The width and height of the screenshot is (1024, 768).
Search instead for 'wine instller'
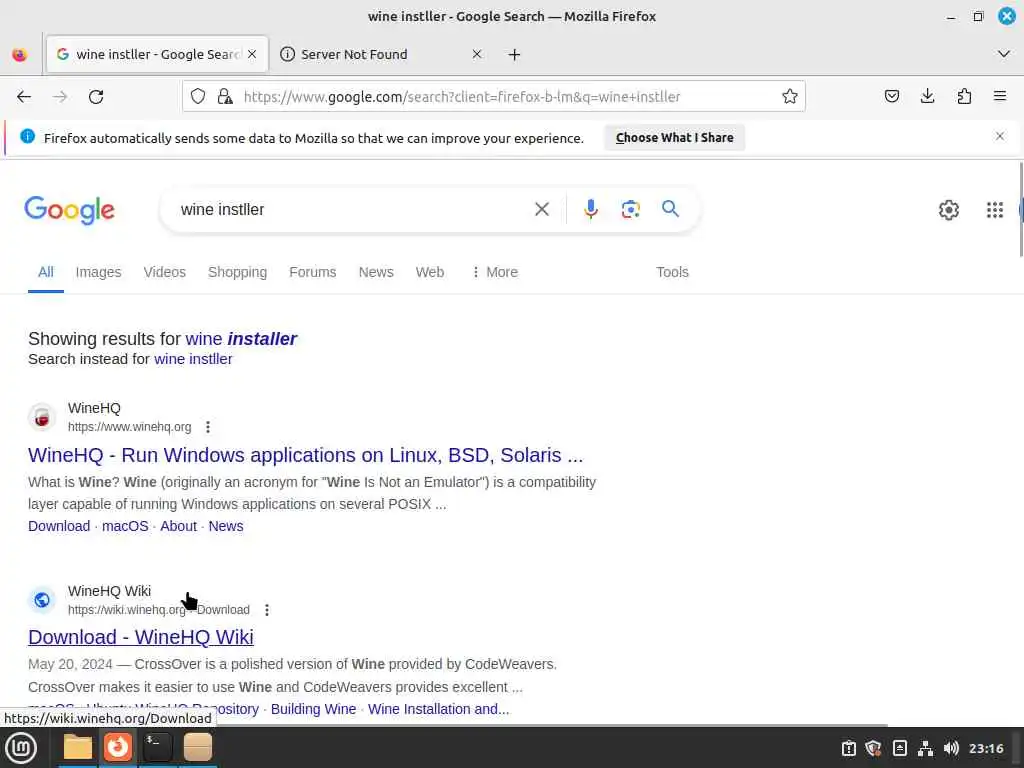[193, 359]
